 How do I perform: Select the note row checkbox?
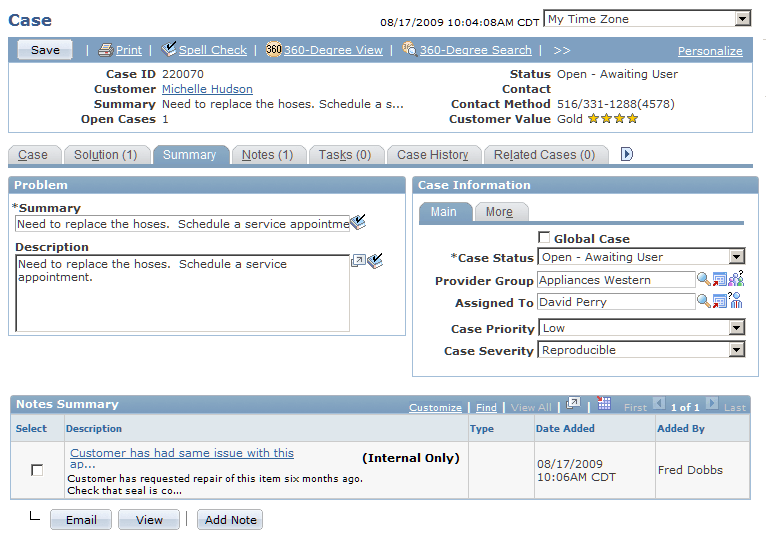(37, 470)
